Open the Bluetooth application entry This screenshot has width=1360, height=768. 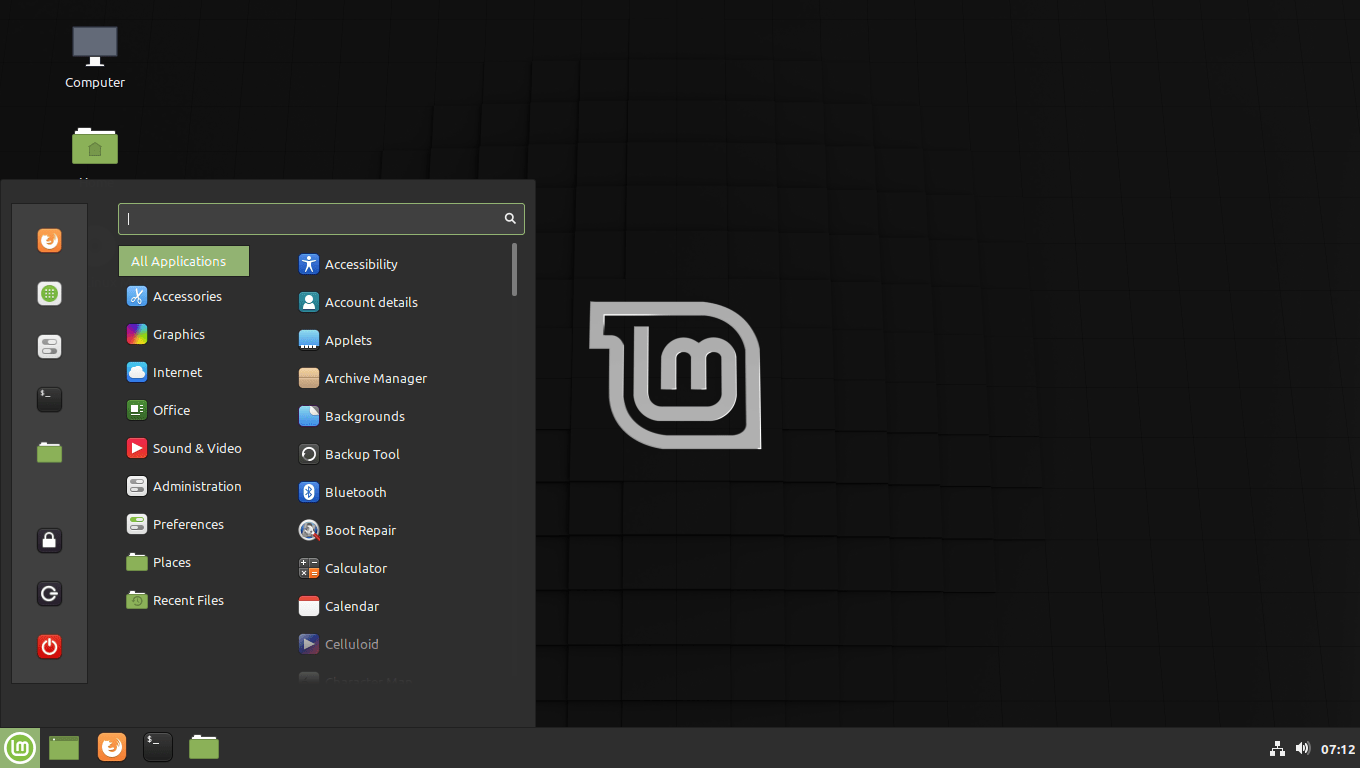(355, 492)
